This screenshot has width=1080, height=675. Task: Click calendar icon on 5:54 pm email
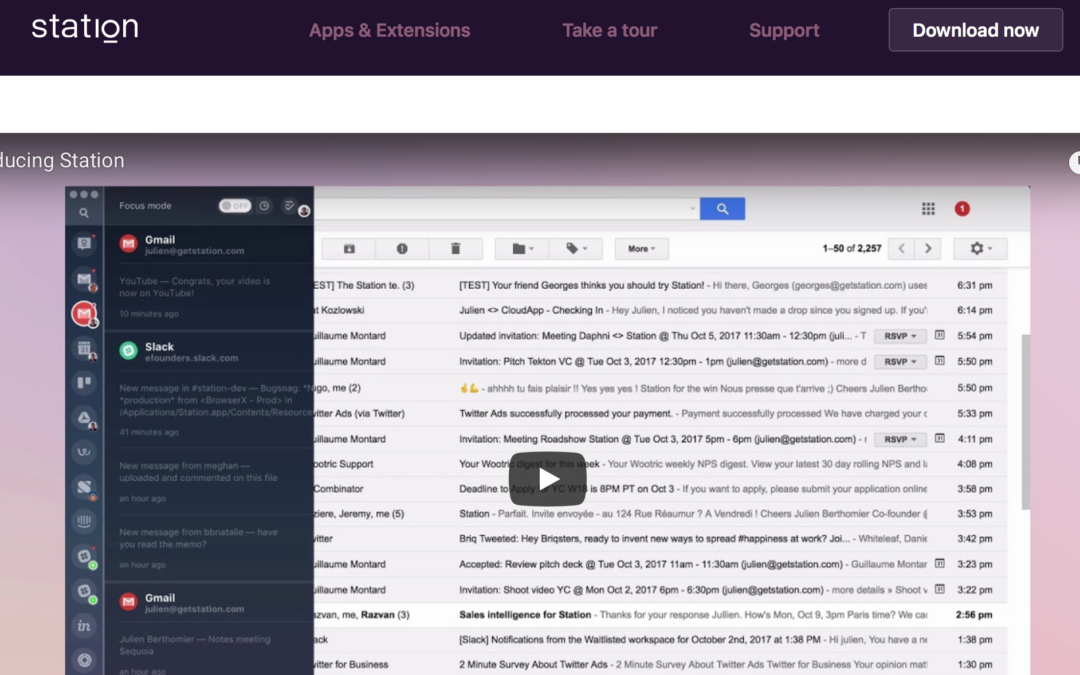[939, 335]
